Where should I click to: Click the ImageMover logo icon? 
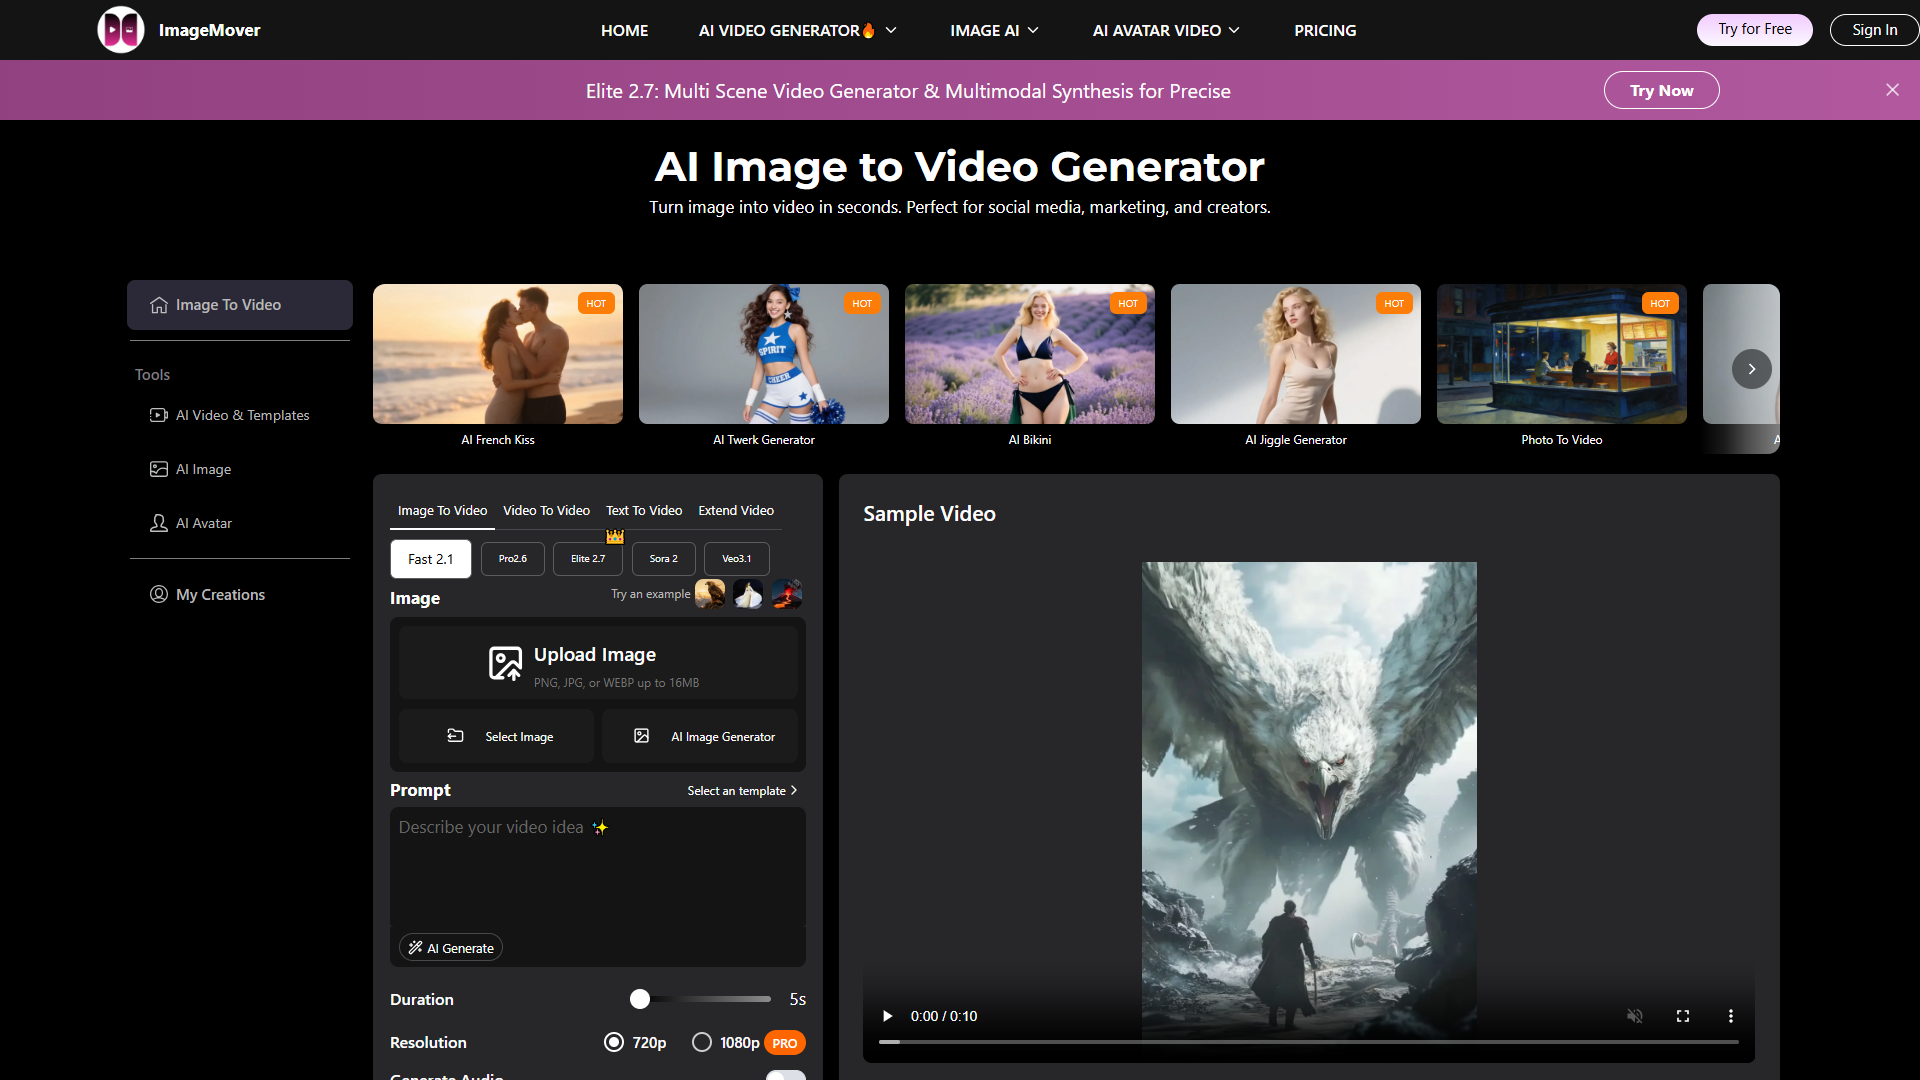pos(121,30)
